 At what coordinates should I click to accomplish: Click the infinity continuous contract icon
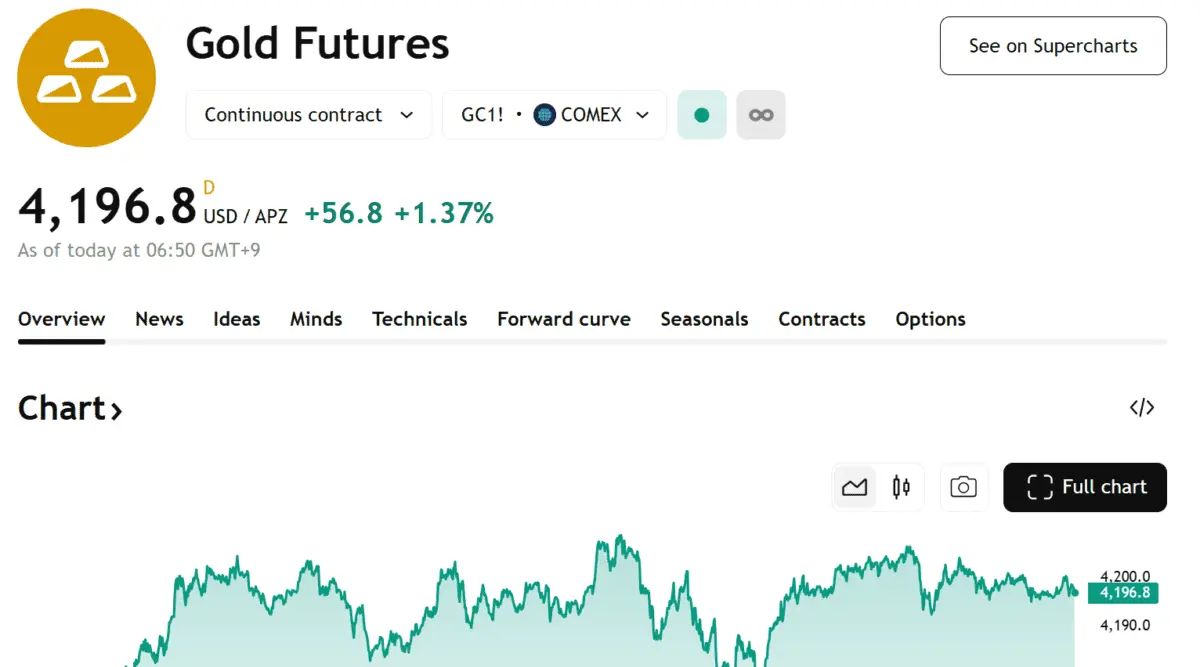(x=761, y=115)
